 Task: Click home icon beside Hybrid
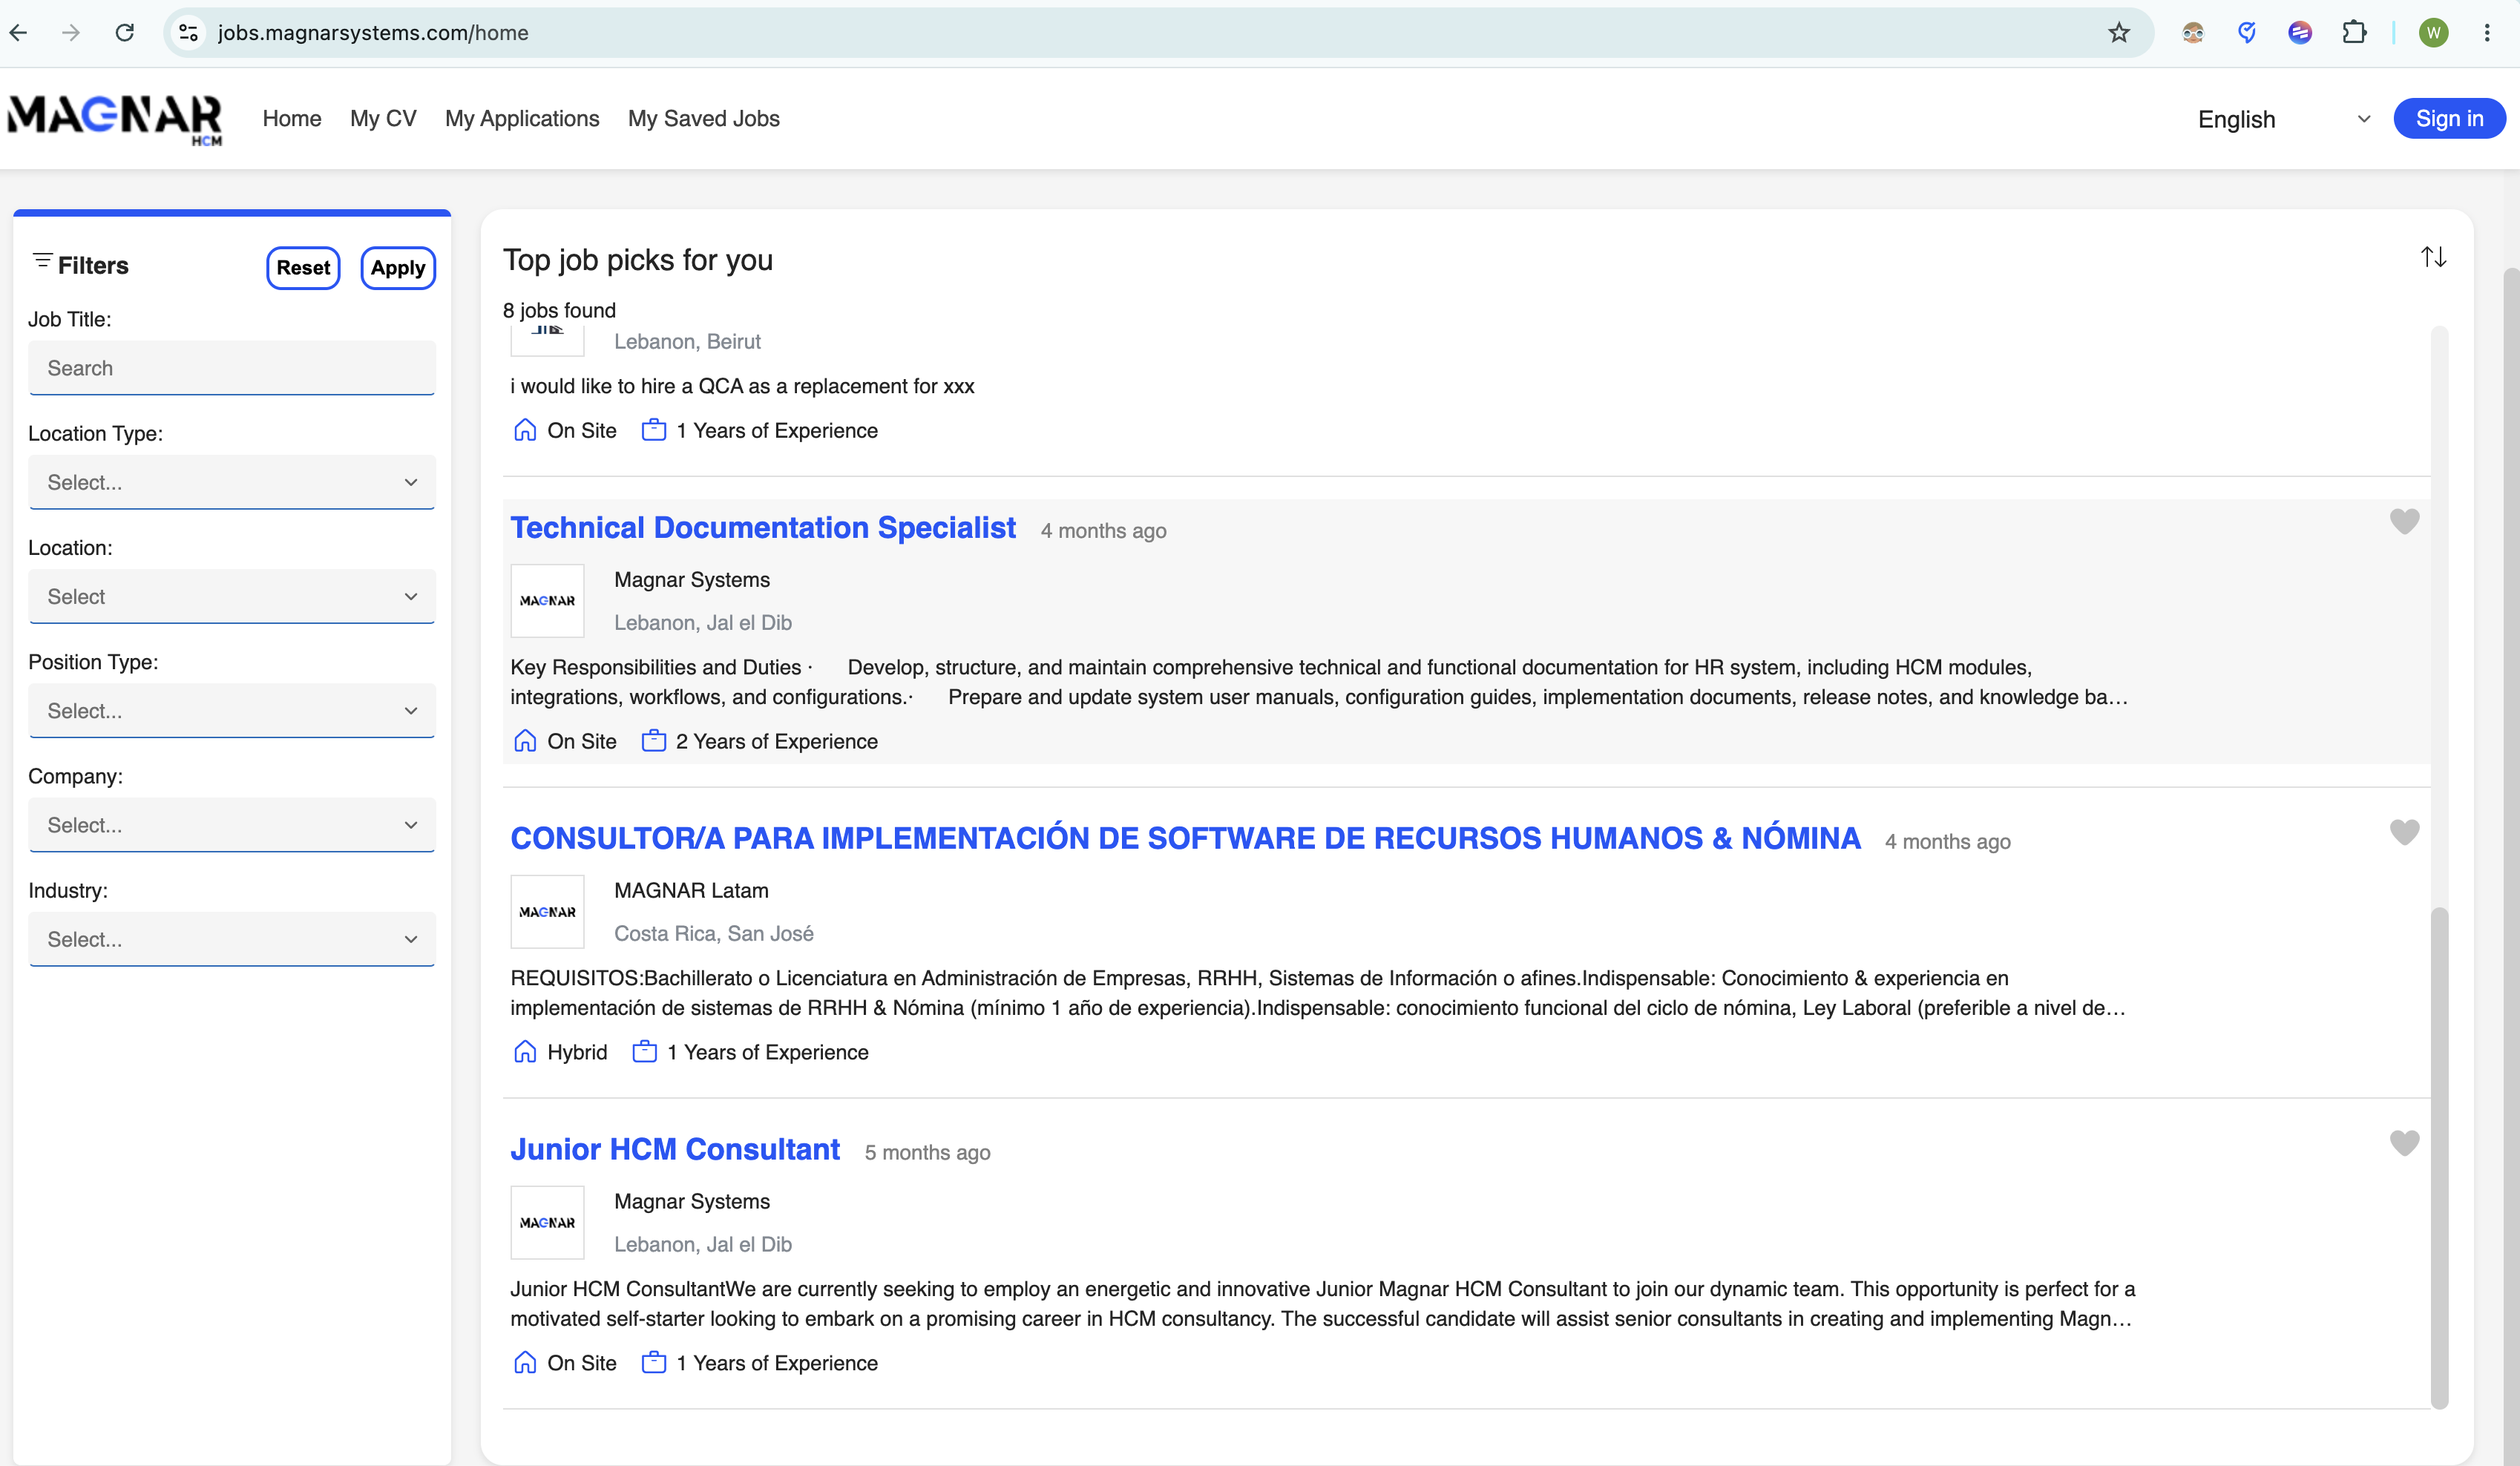pos(525,1052)
